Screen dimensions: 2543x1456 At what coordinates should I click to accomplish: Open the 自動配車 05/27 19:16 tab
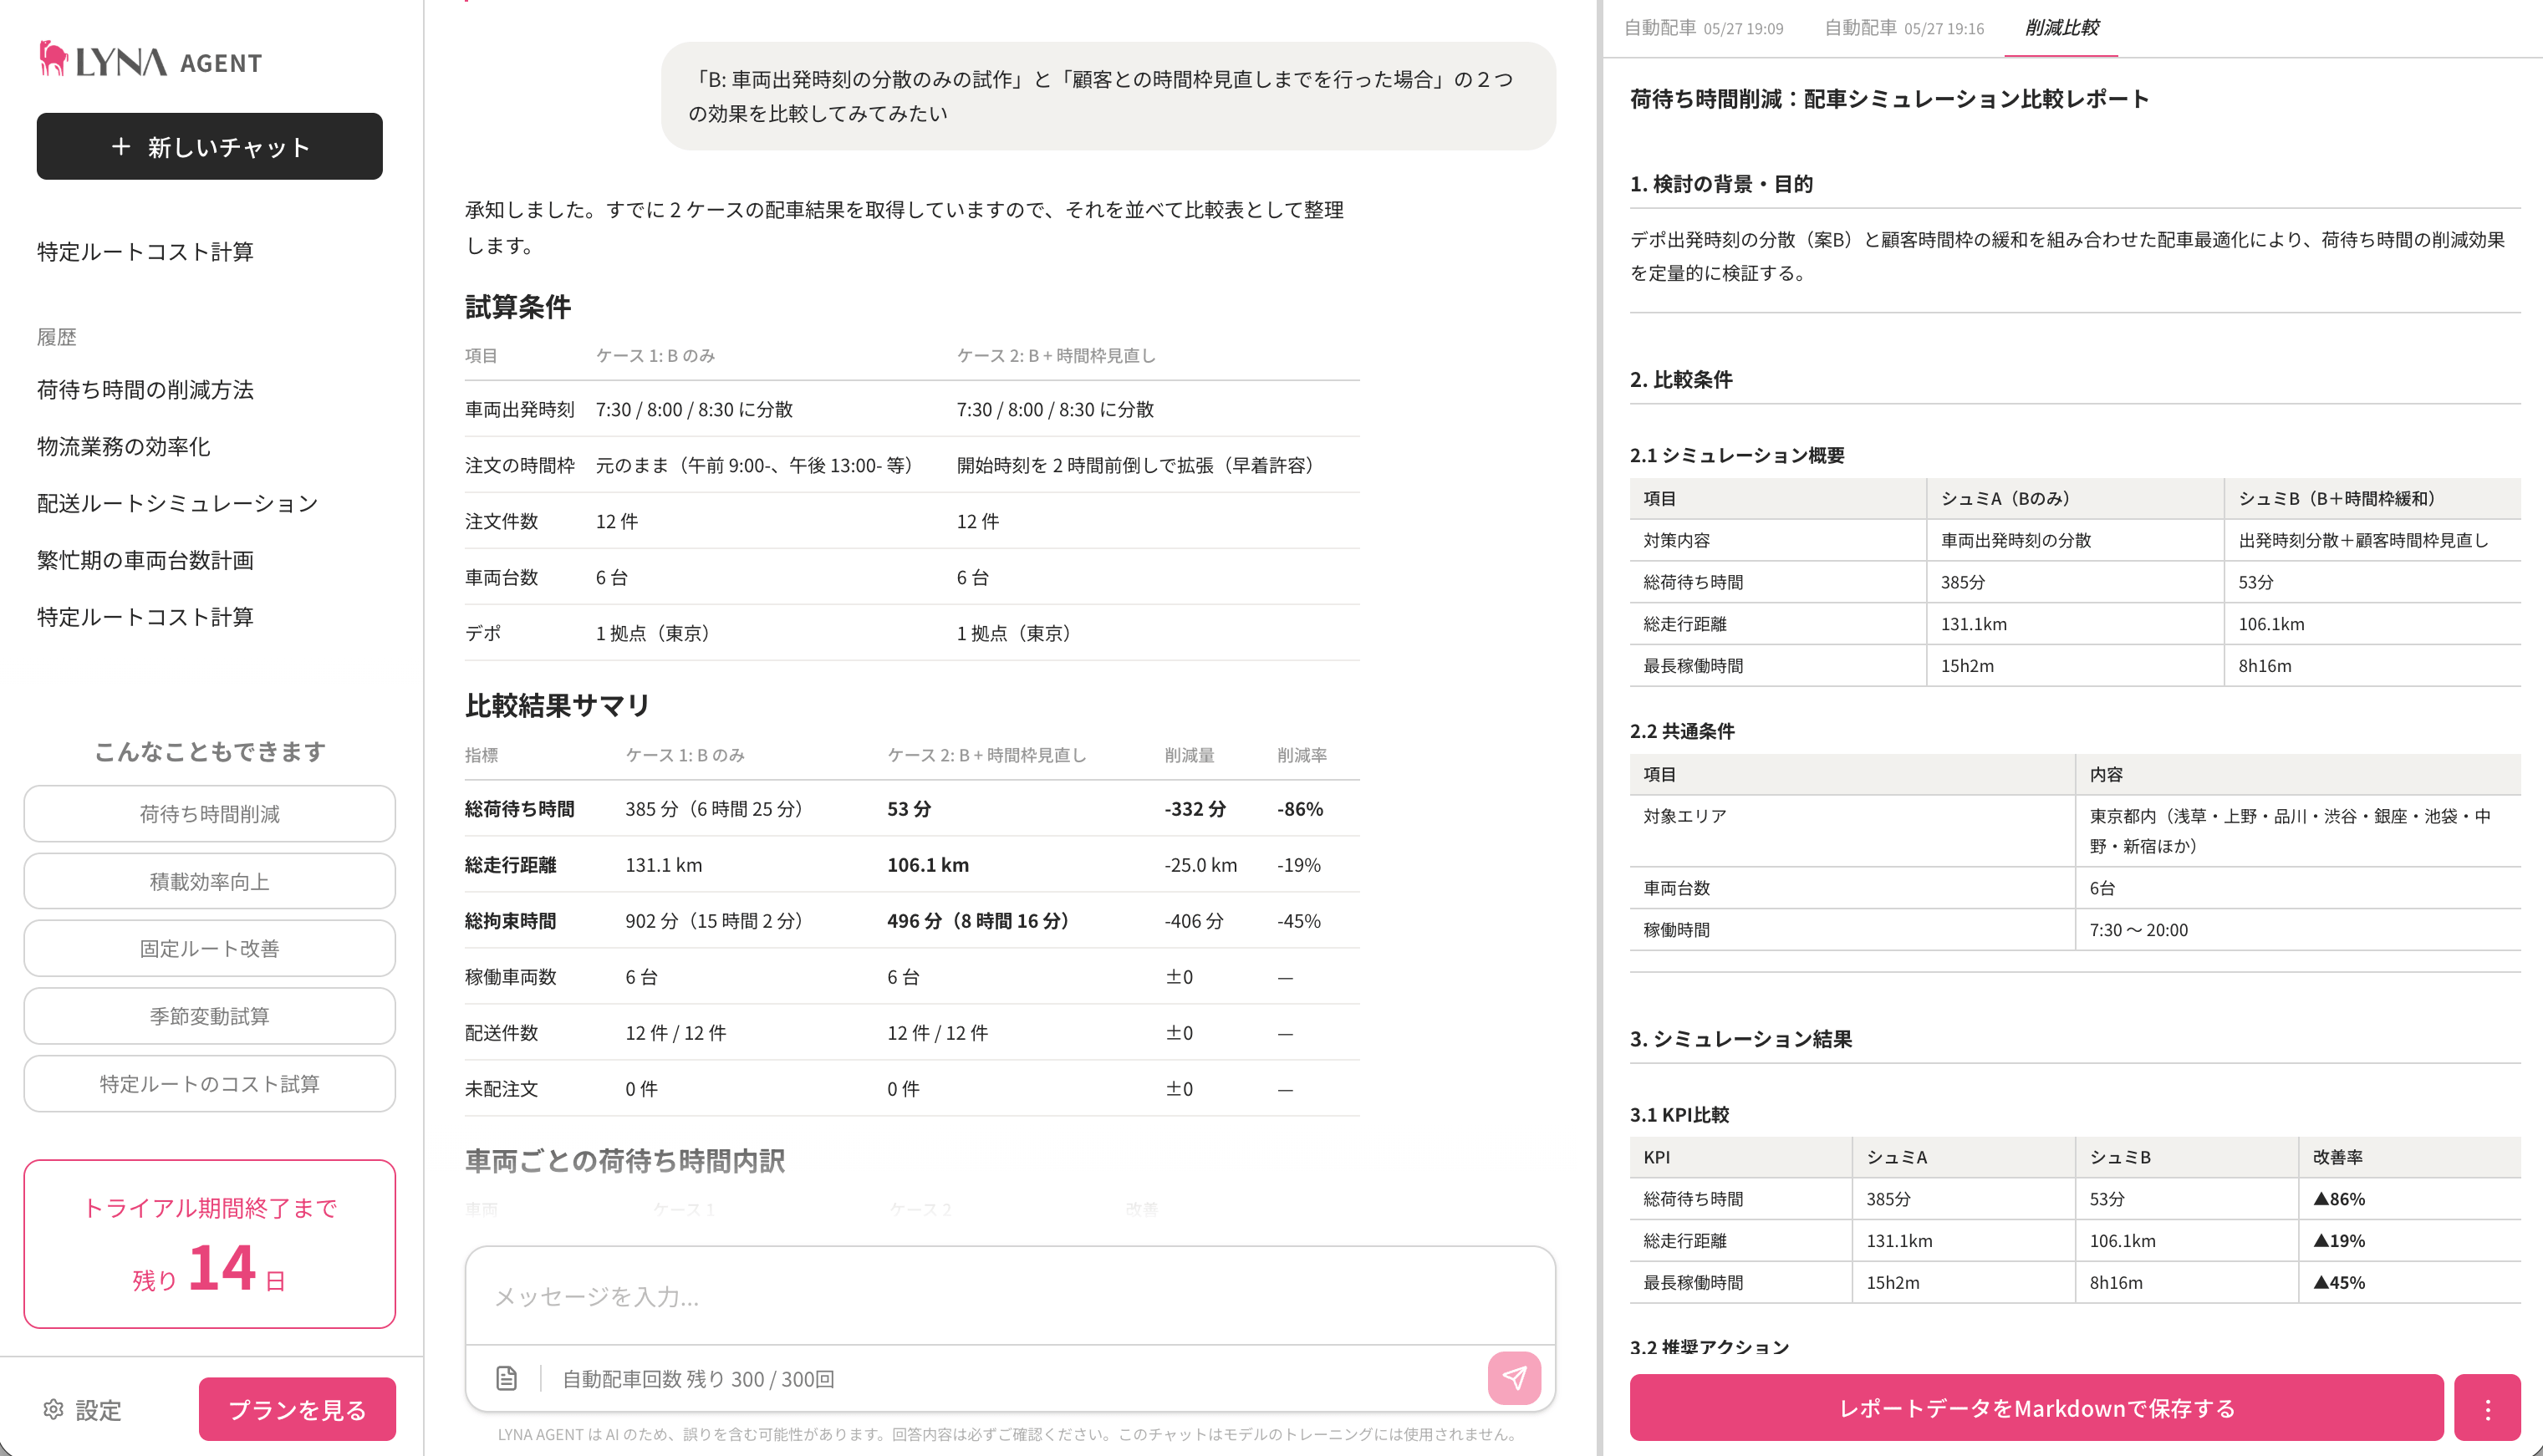pyautogui.click(x=1904, y=28)
